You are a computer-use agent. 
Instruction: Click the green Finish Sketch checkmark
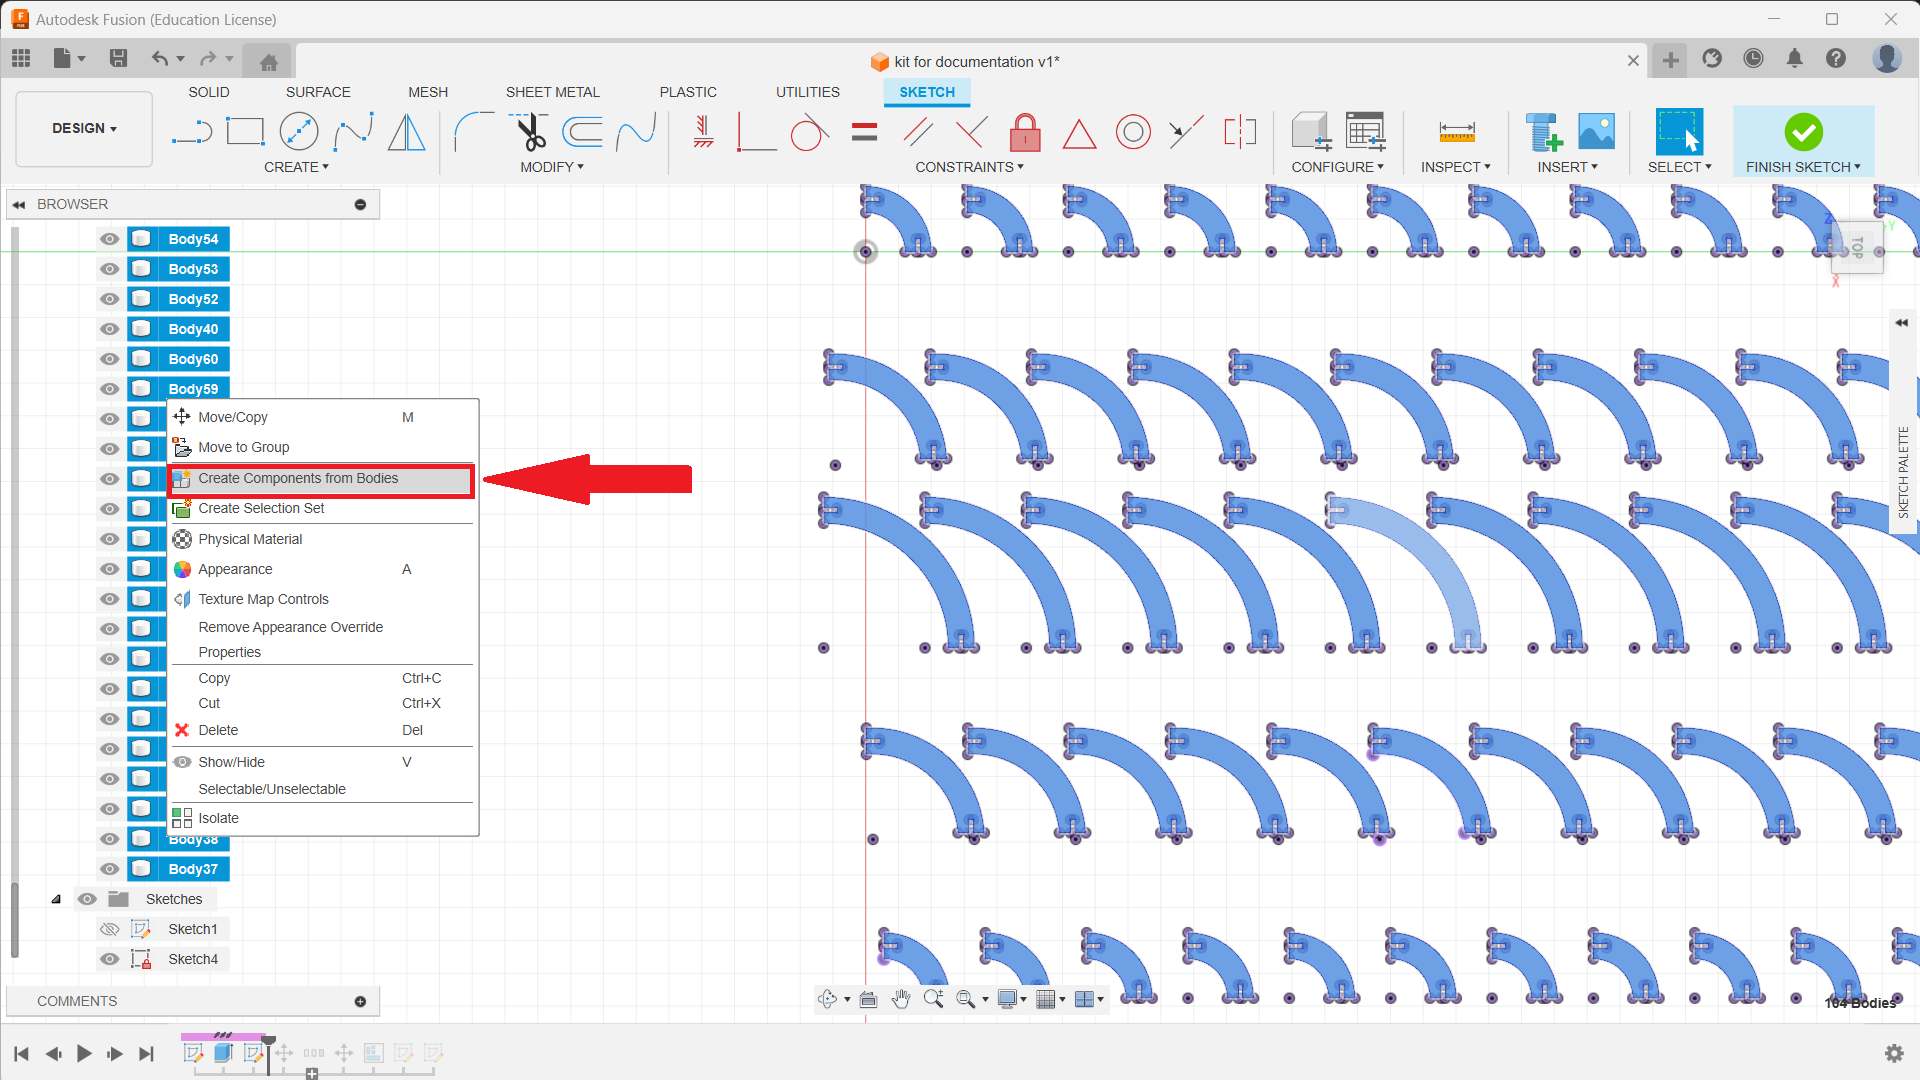(x=1803, y=132)
